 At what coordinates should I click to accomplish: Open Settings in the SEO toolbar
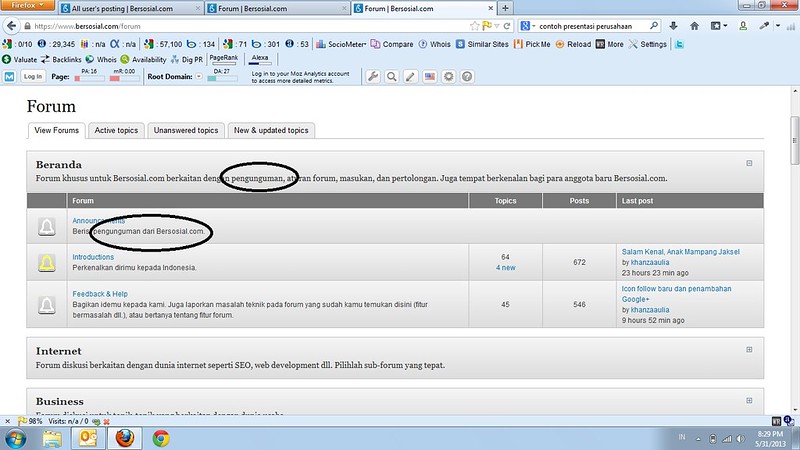click(x=647, y=44)
